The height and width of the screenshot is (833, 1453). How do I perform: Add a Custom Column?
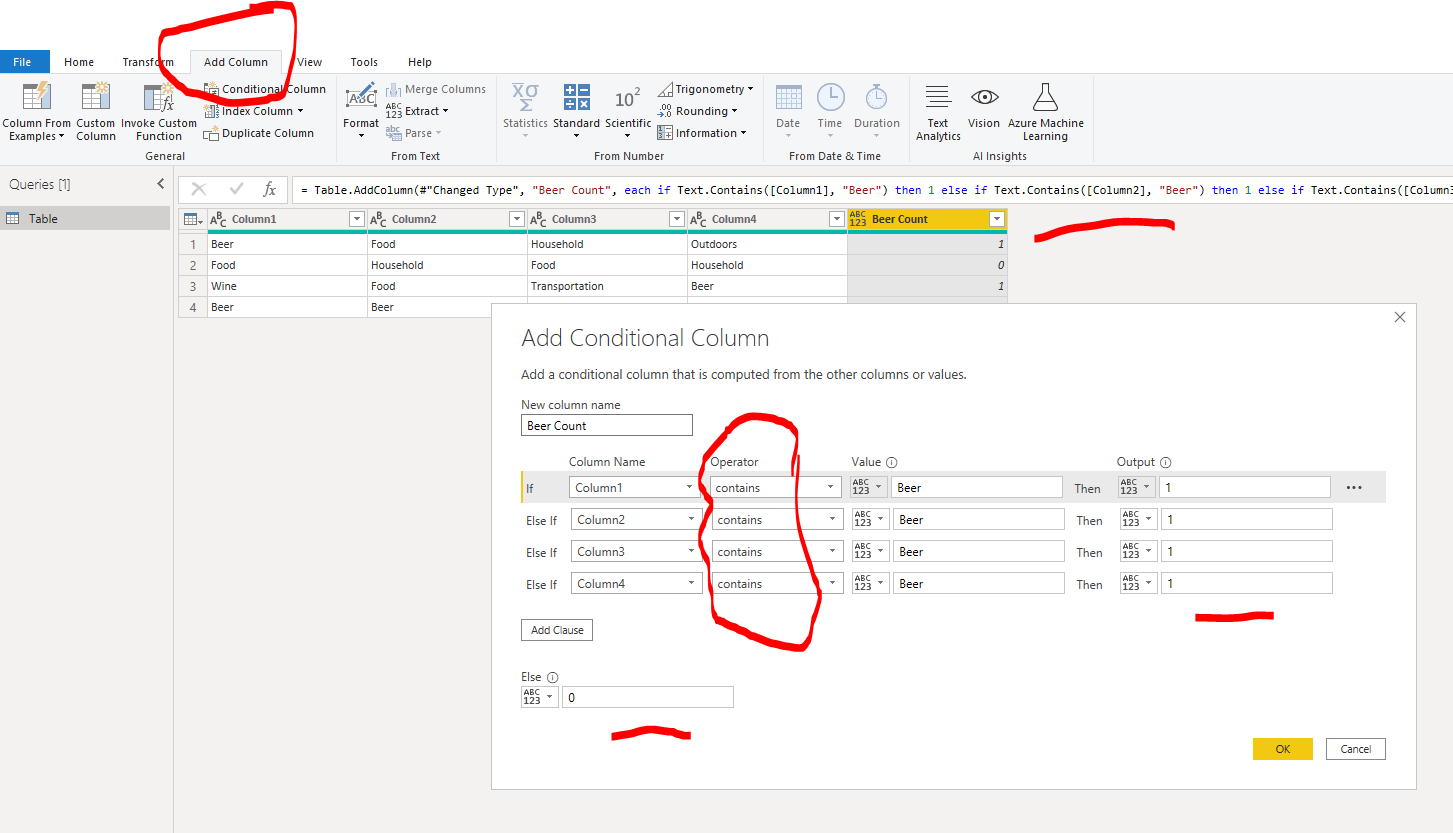pos(96,111)
